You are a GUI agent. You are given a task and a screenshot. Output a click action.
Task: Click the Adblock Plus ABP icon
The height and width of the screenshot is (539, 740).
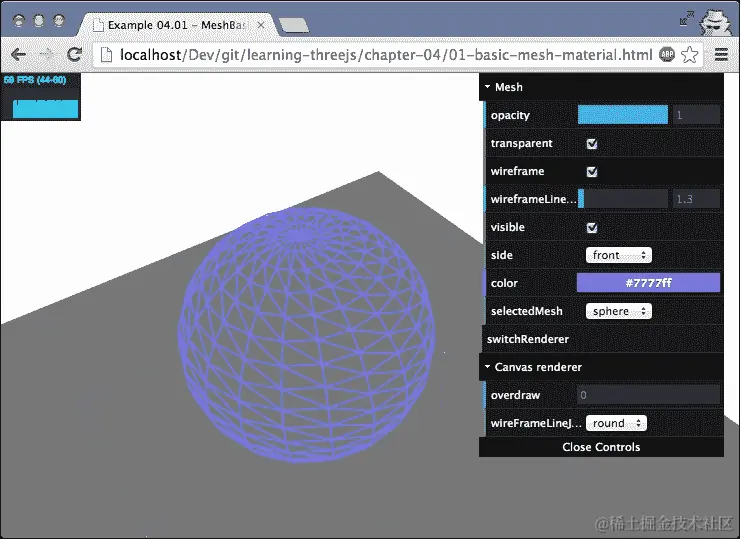[667, 54]
